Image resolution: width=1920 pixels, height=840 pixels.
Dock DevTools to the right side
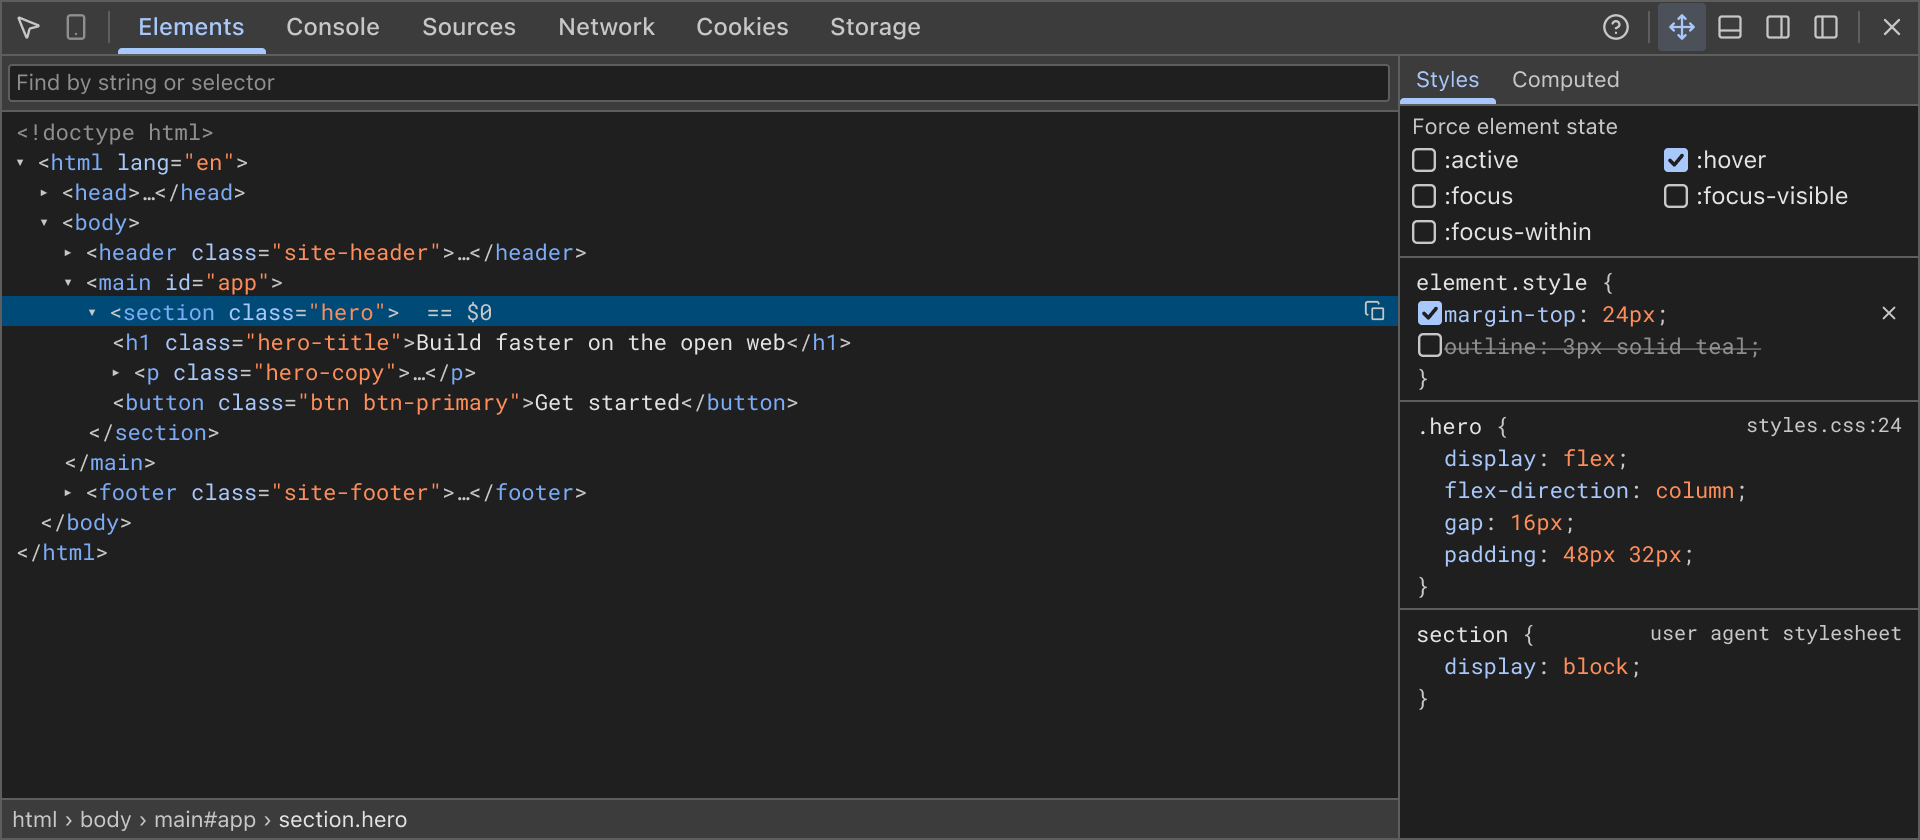pyautogui.click(x=1778, y=27)
